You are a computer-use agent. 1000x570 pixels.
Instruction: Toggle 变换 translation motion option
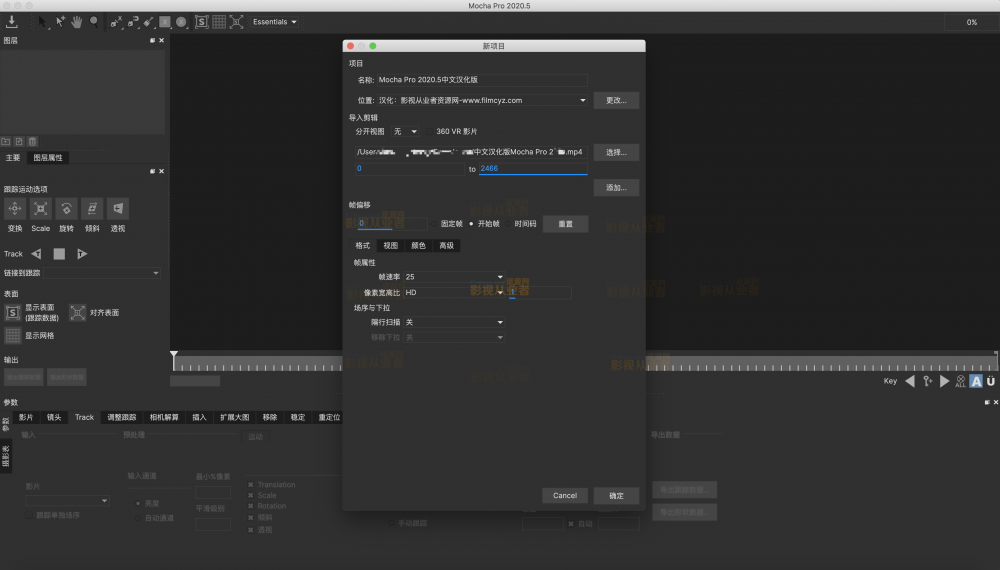15,208
